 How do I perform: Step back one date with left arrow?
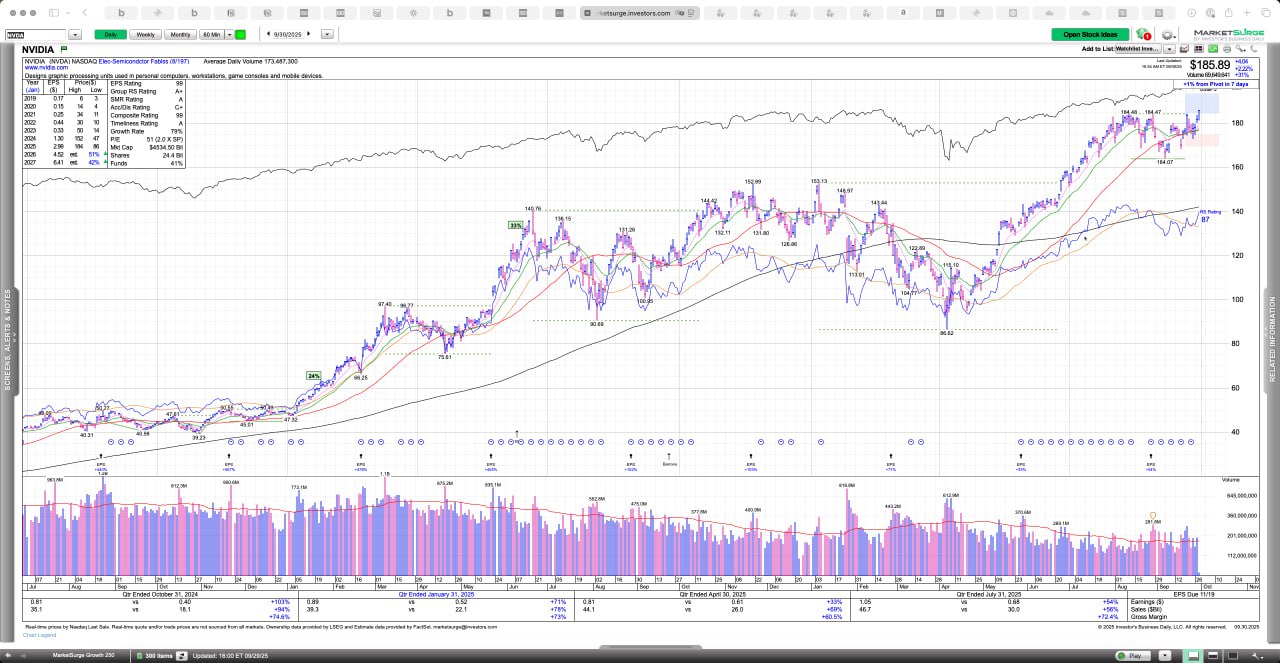click(x=267, y=34)
